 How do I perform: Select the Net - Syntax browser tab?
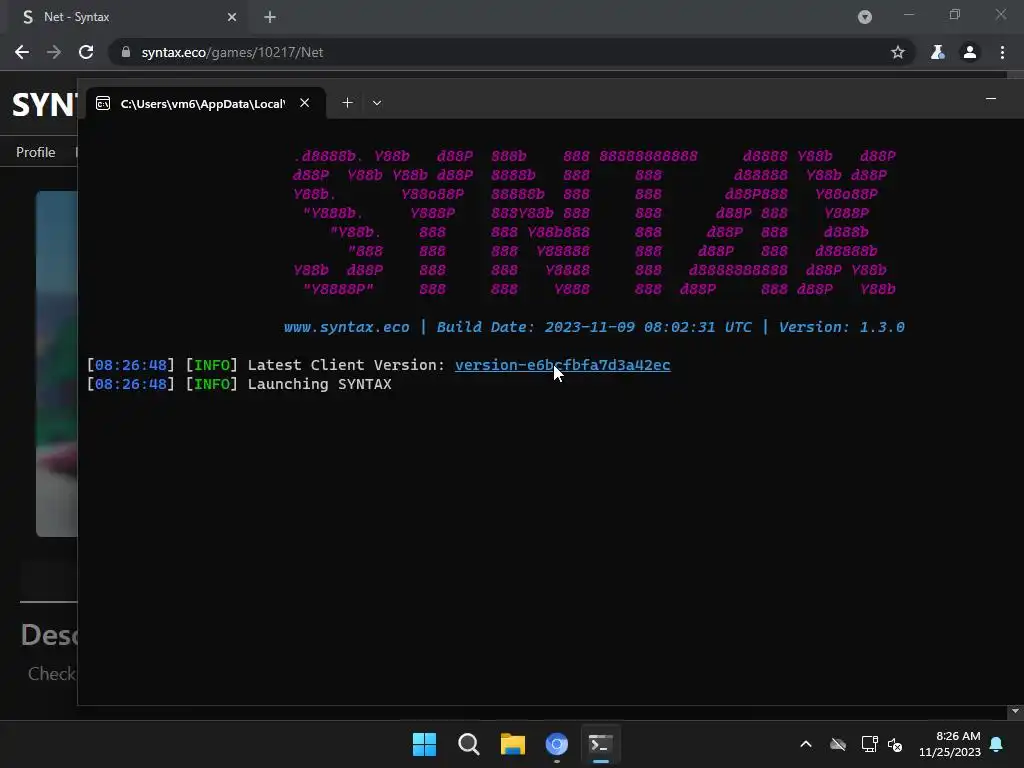129,17
